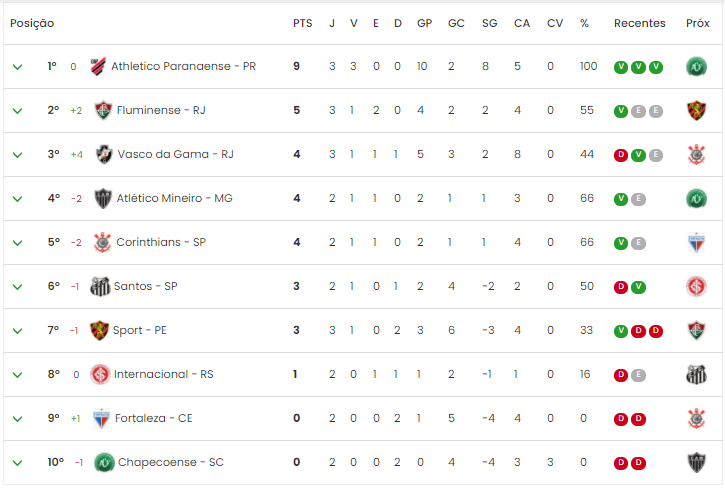Expand the Chapecoense row chevron
The height and width of the screenshot is (488, 725).
(x=18, y=463)
